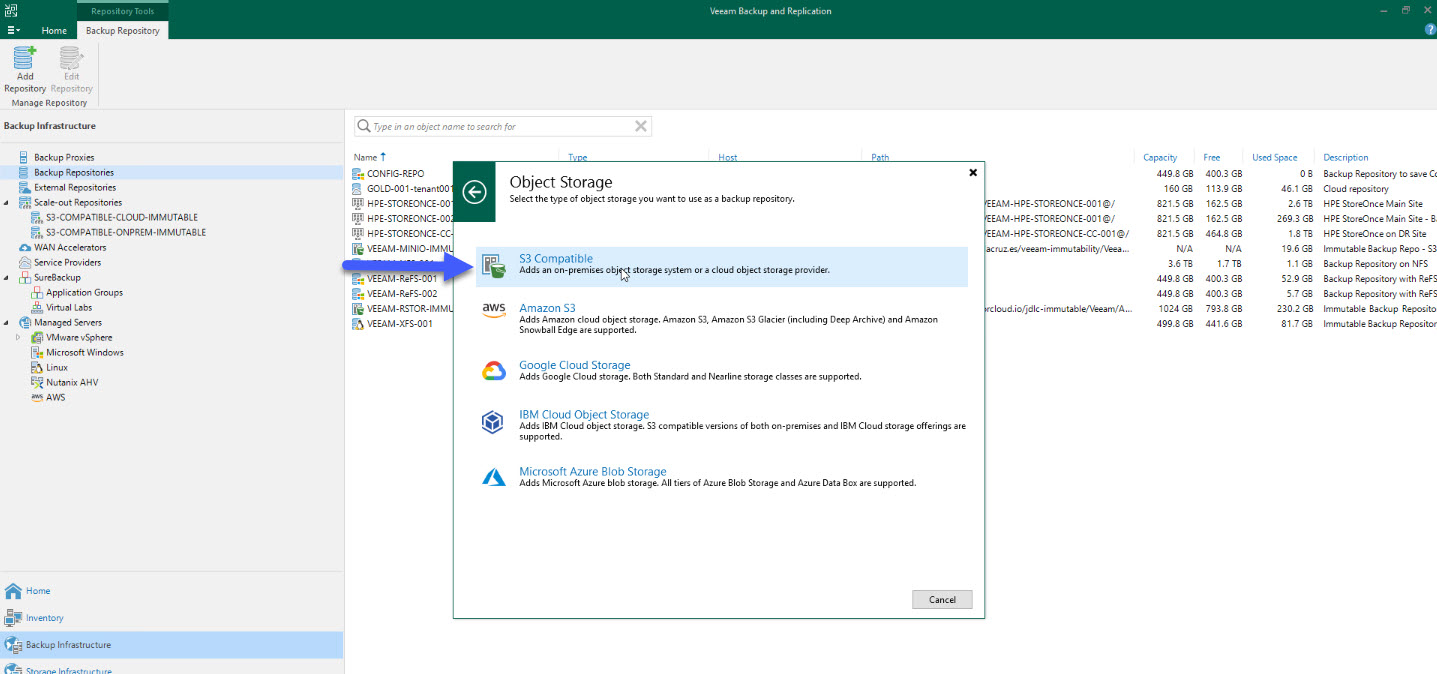Select S3-COMPATIBLE-CLOUD-IMMUTABLE scale-out repository

(121, 217)
